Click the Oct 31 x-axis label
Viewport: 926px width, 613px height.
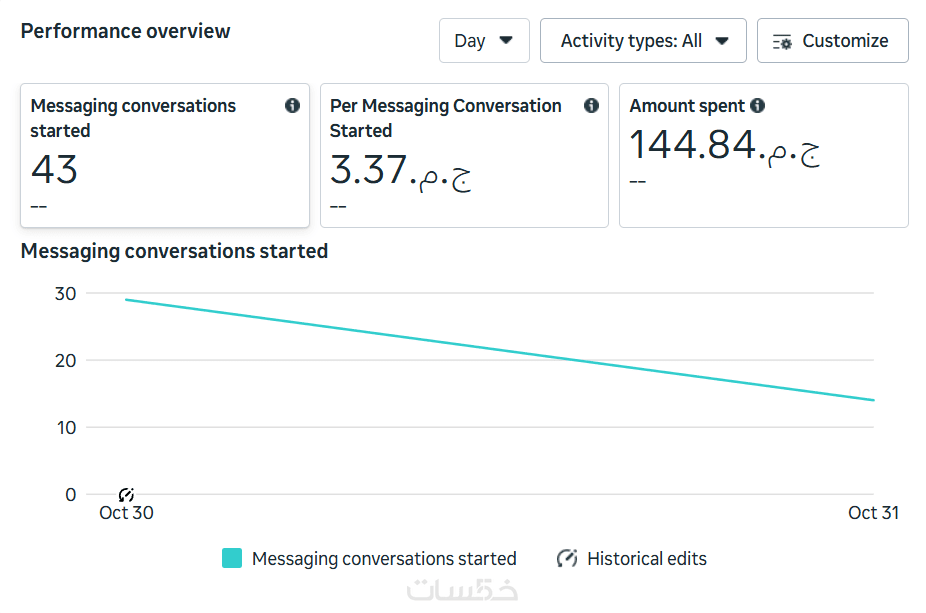coord(873,513)
